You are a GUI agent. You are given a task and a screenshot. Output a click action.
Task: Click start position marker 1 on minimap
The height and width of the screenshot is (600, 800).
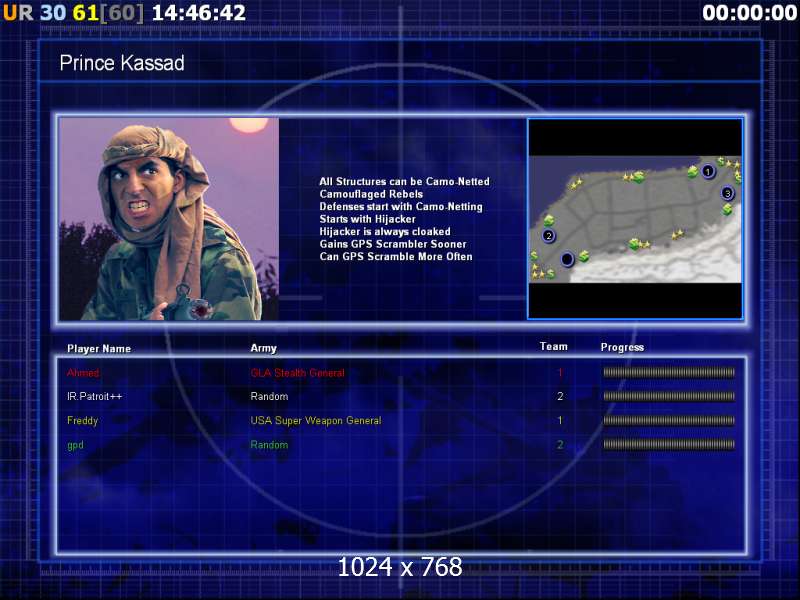point(708,171)
